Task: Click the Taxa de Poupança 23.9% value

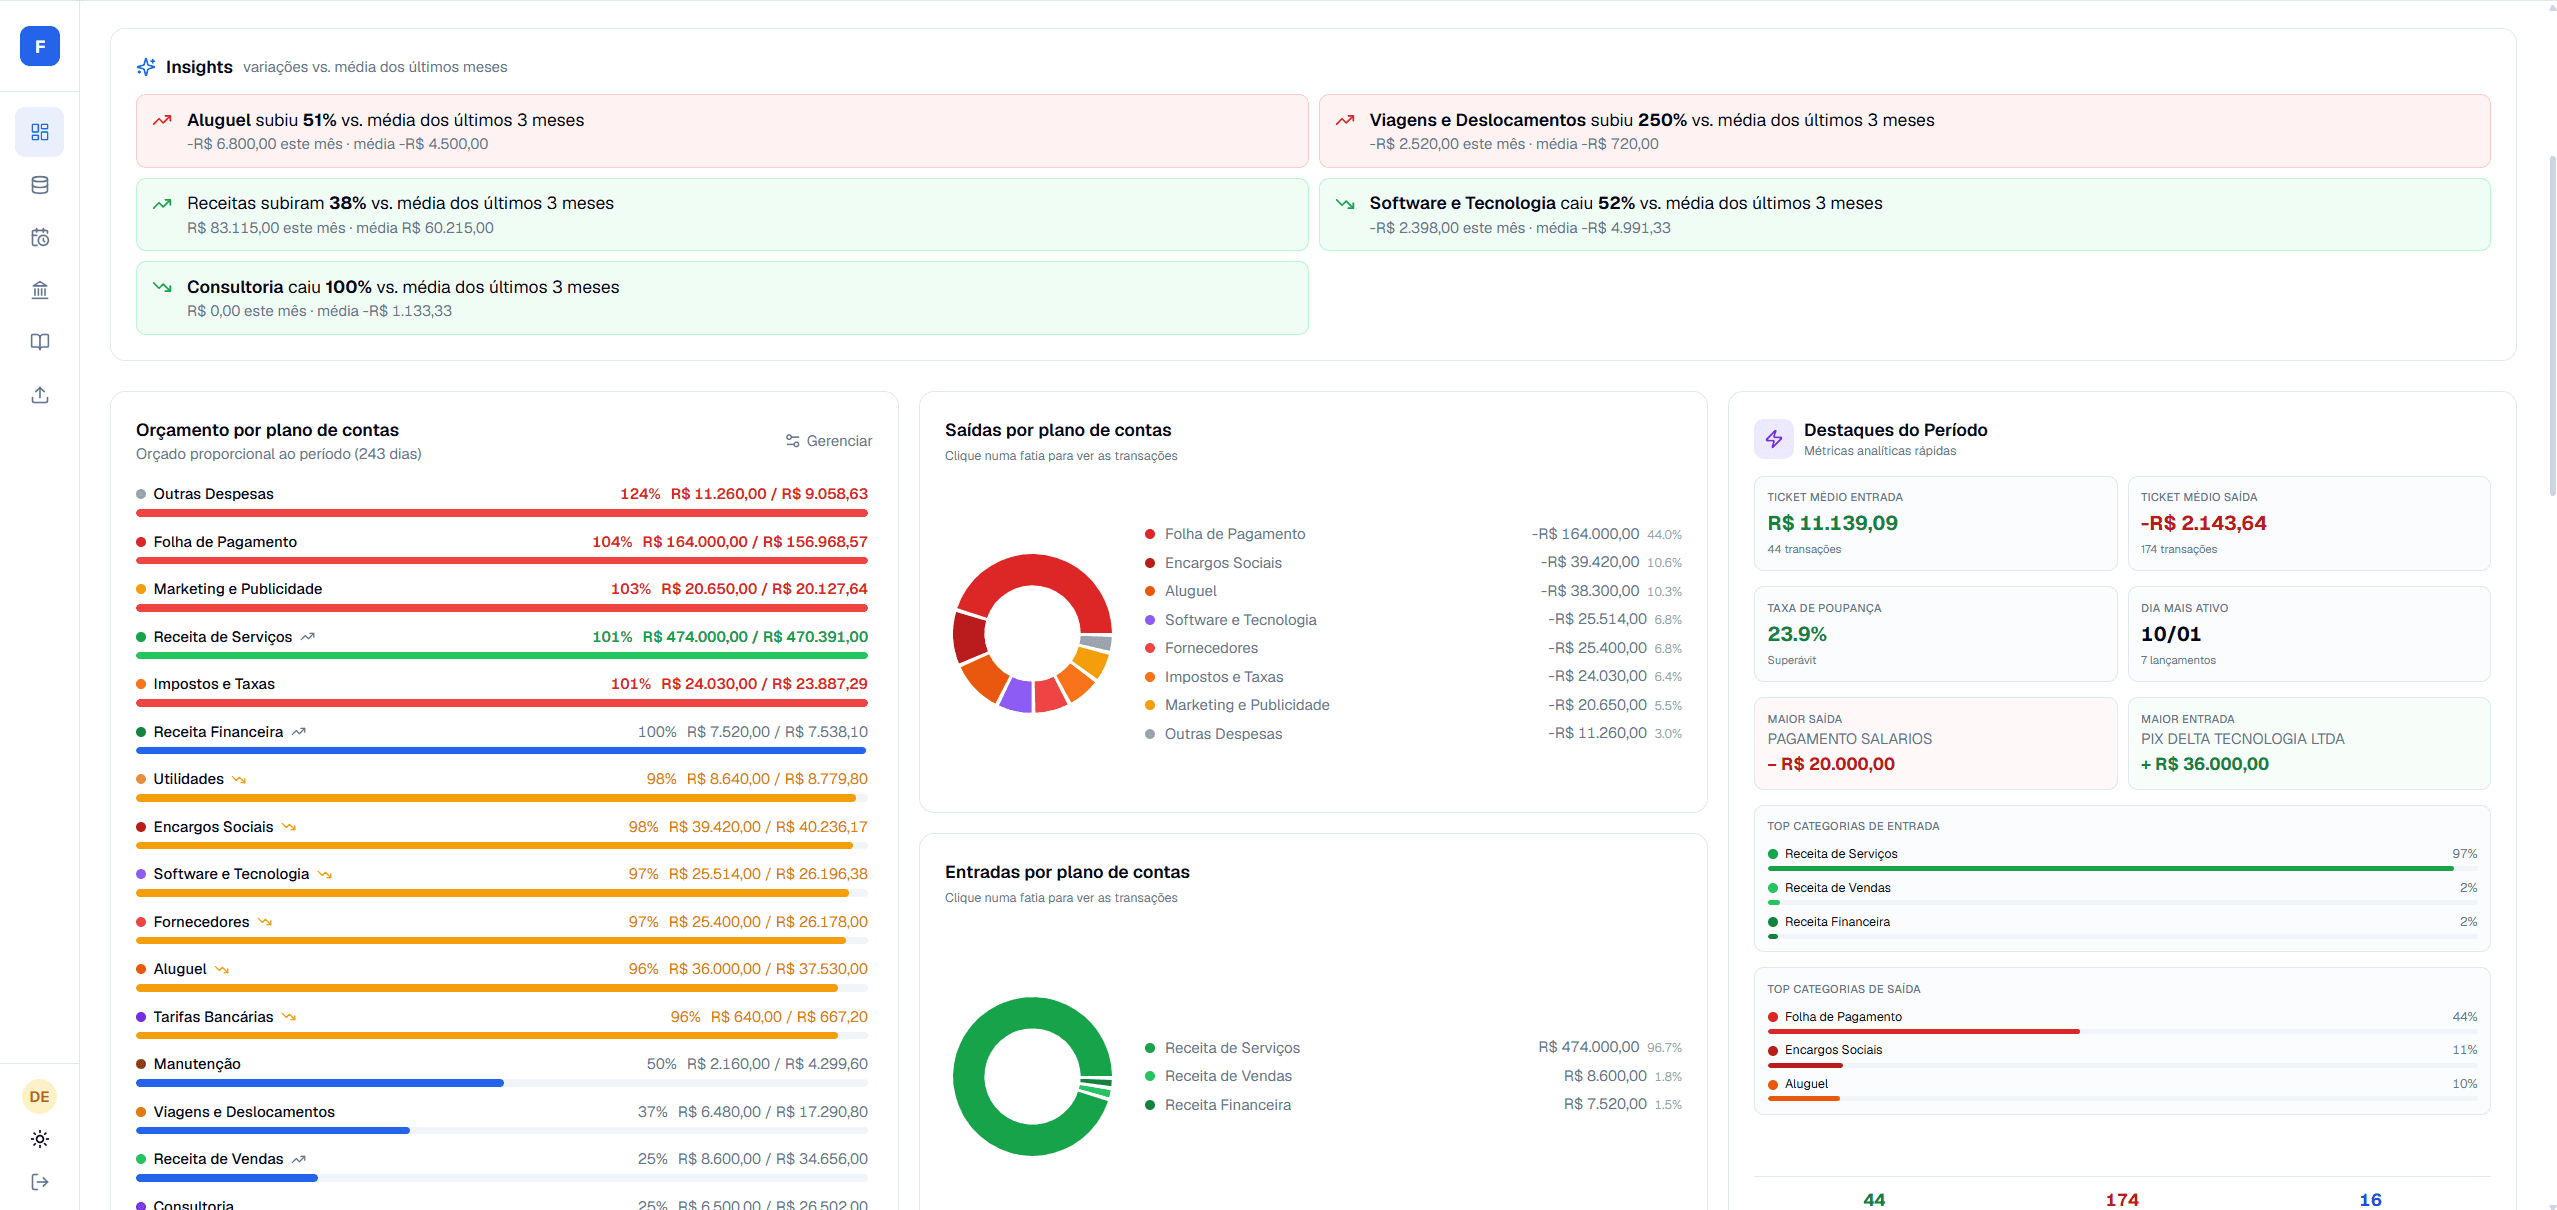Action: pyautogui.click(x=1797, y=634)
